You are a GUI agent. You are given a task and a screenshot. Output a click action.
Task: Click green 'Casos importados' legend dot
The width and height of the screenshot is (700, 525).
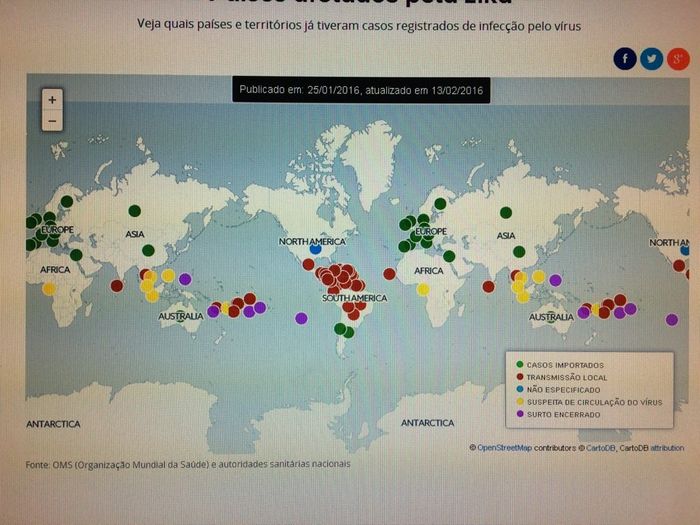pyautogui.click(x=521, y=365)
